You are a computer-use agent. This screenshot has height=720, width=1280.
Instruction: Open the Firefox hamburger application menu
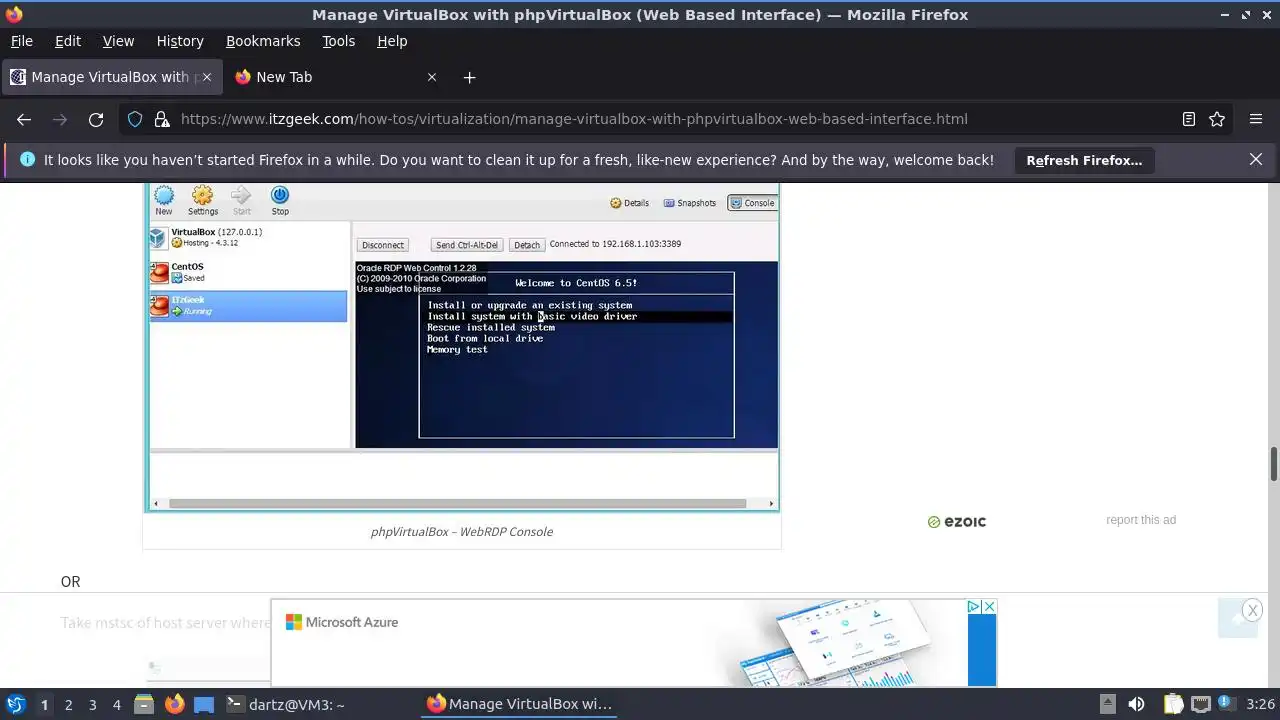point(1256,119)
